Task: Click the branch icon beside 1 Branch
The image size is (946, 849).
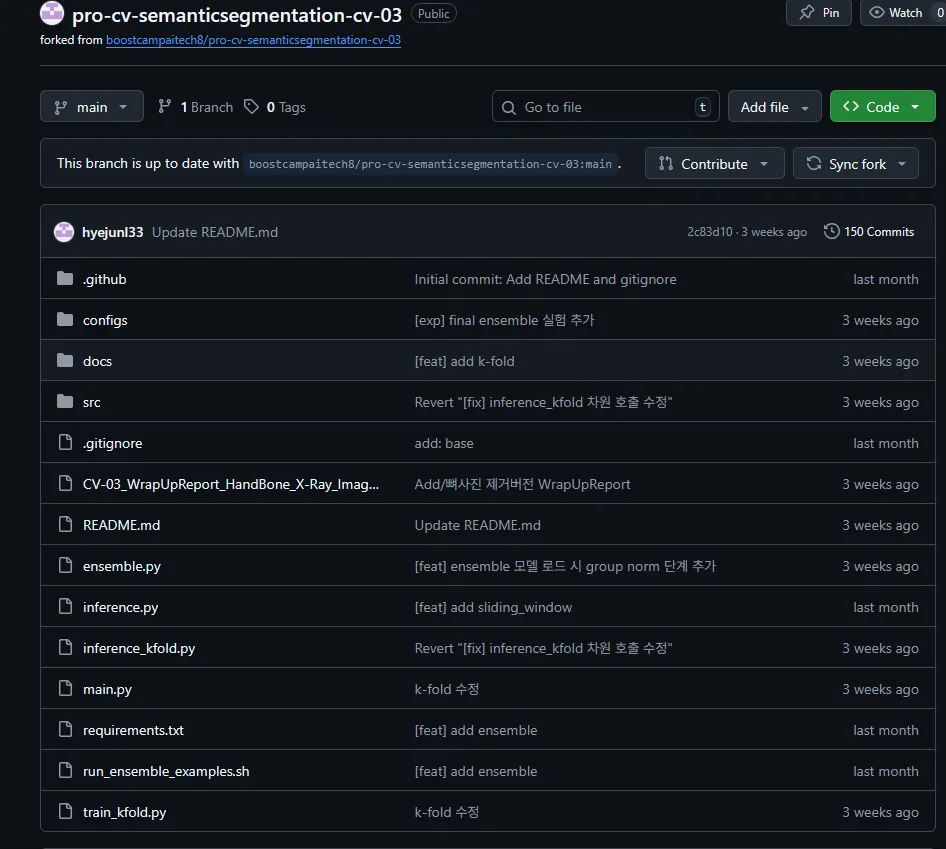Action: pos(164,107)
